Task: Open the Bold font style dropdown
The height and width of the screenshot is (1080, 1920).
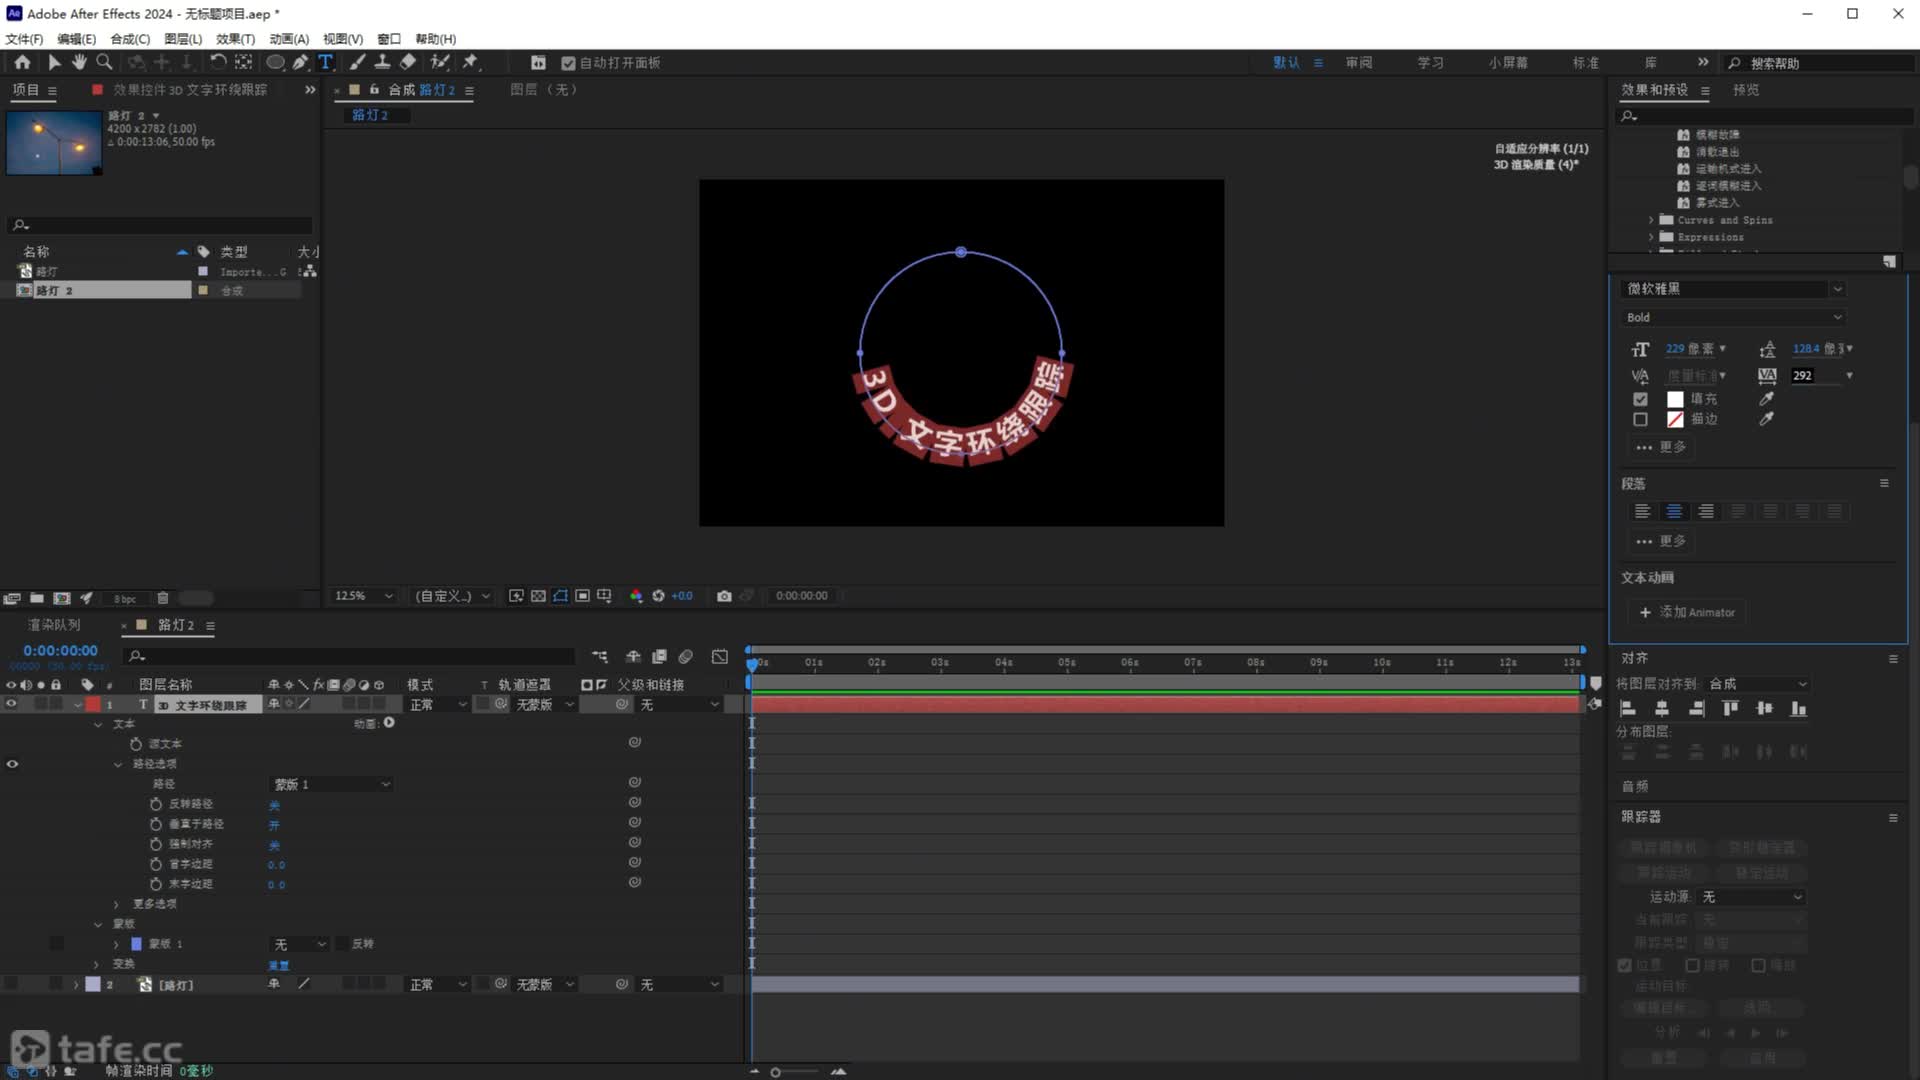Action: click(1732, 317)
